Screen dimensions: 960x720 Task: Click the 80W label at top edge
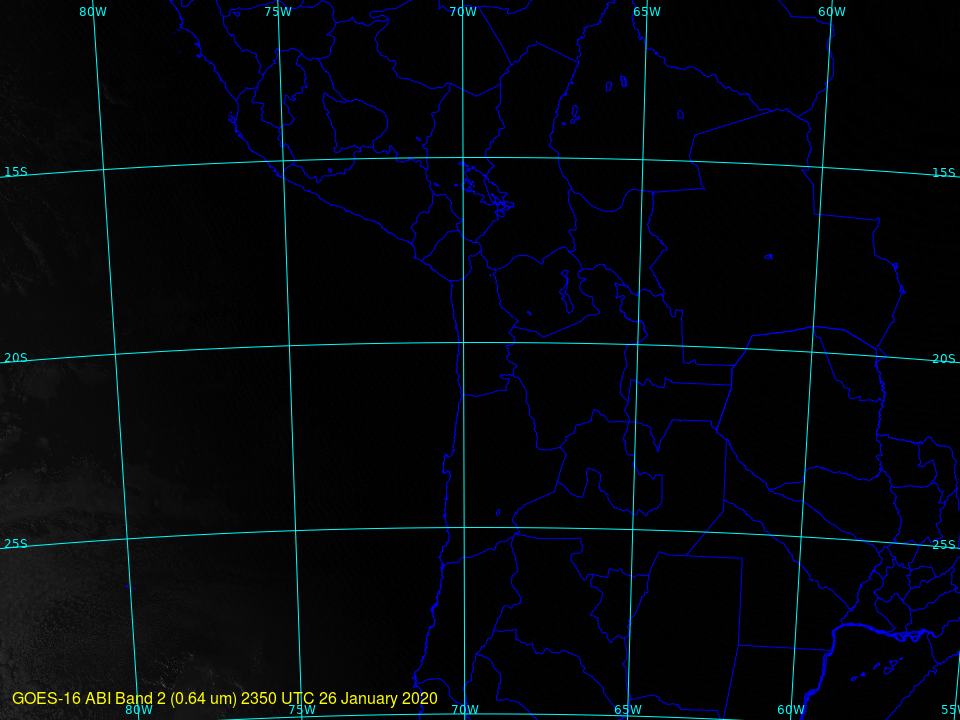coord(92,12)
